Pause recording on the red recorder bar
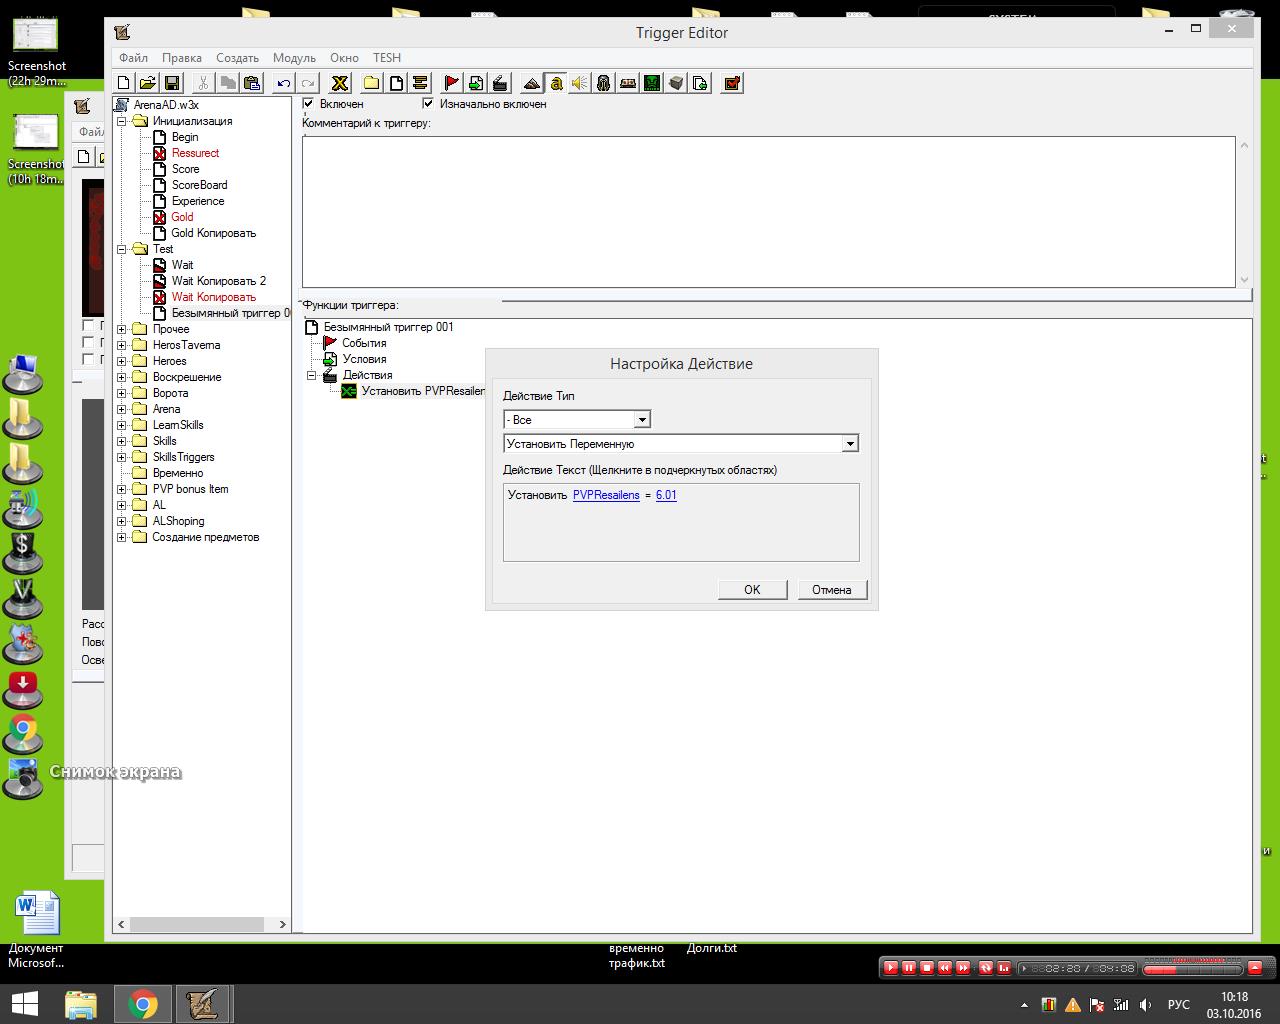This screenshot has width=1280, height=1024. tap(908, 968)
